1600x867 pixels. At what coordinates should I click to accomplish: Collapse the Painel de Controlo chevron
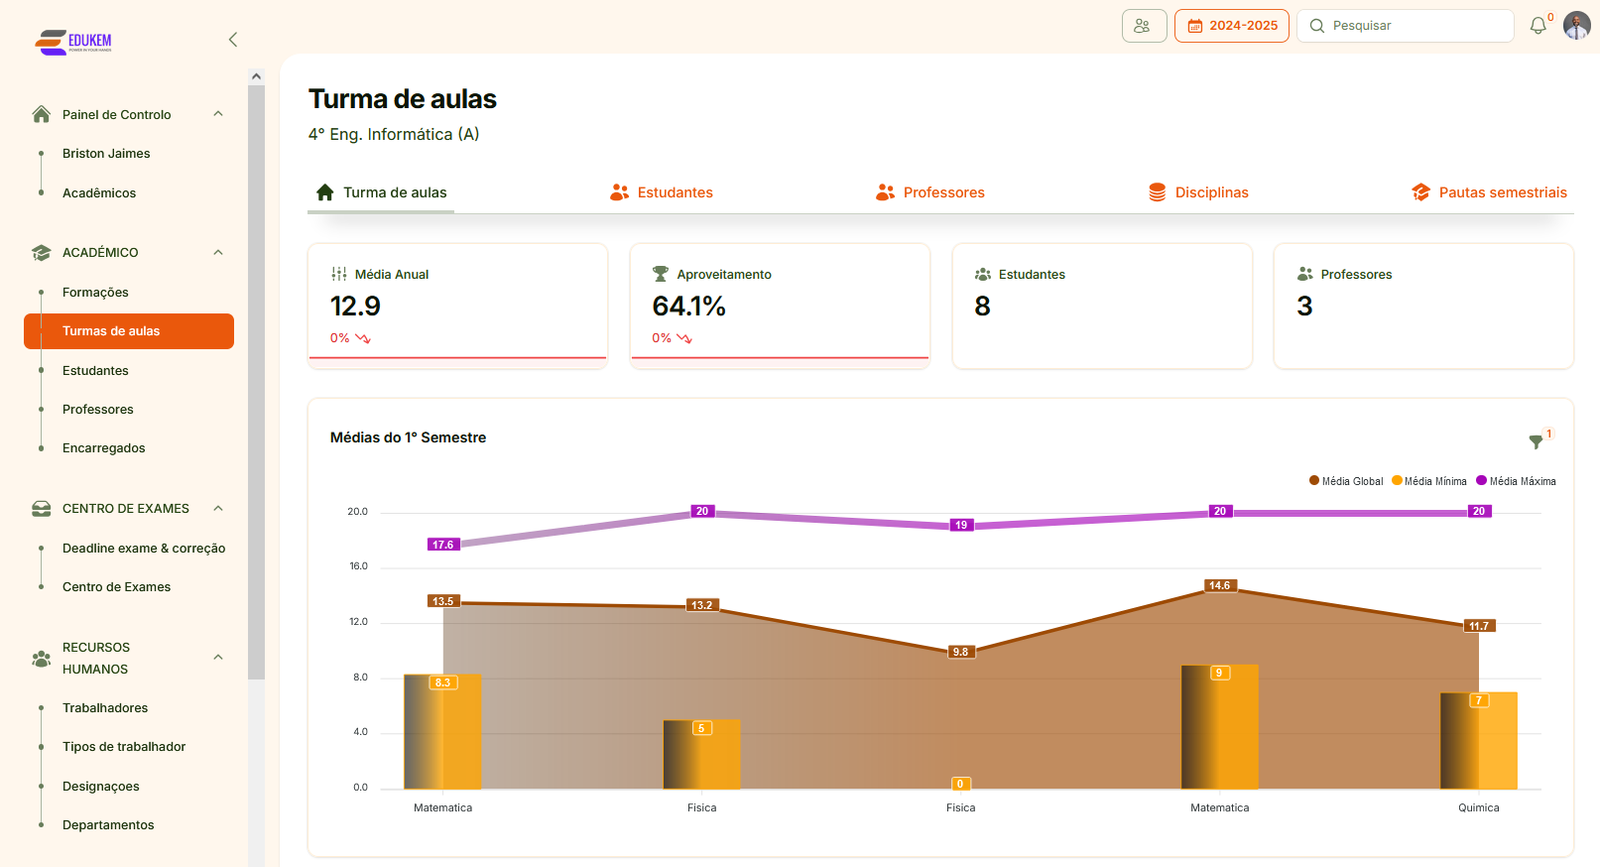pos(218,114)
